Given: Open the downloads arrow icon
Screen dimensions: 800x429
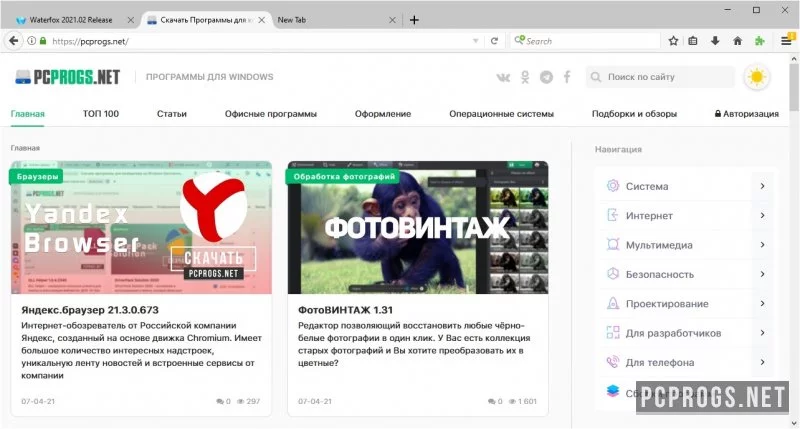Looking at the screenshot, I should coord(715,41).
